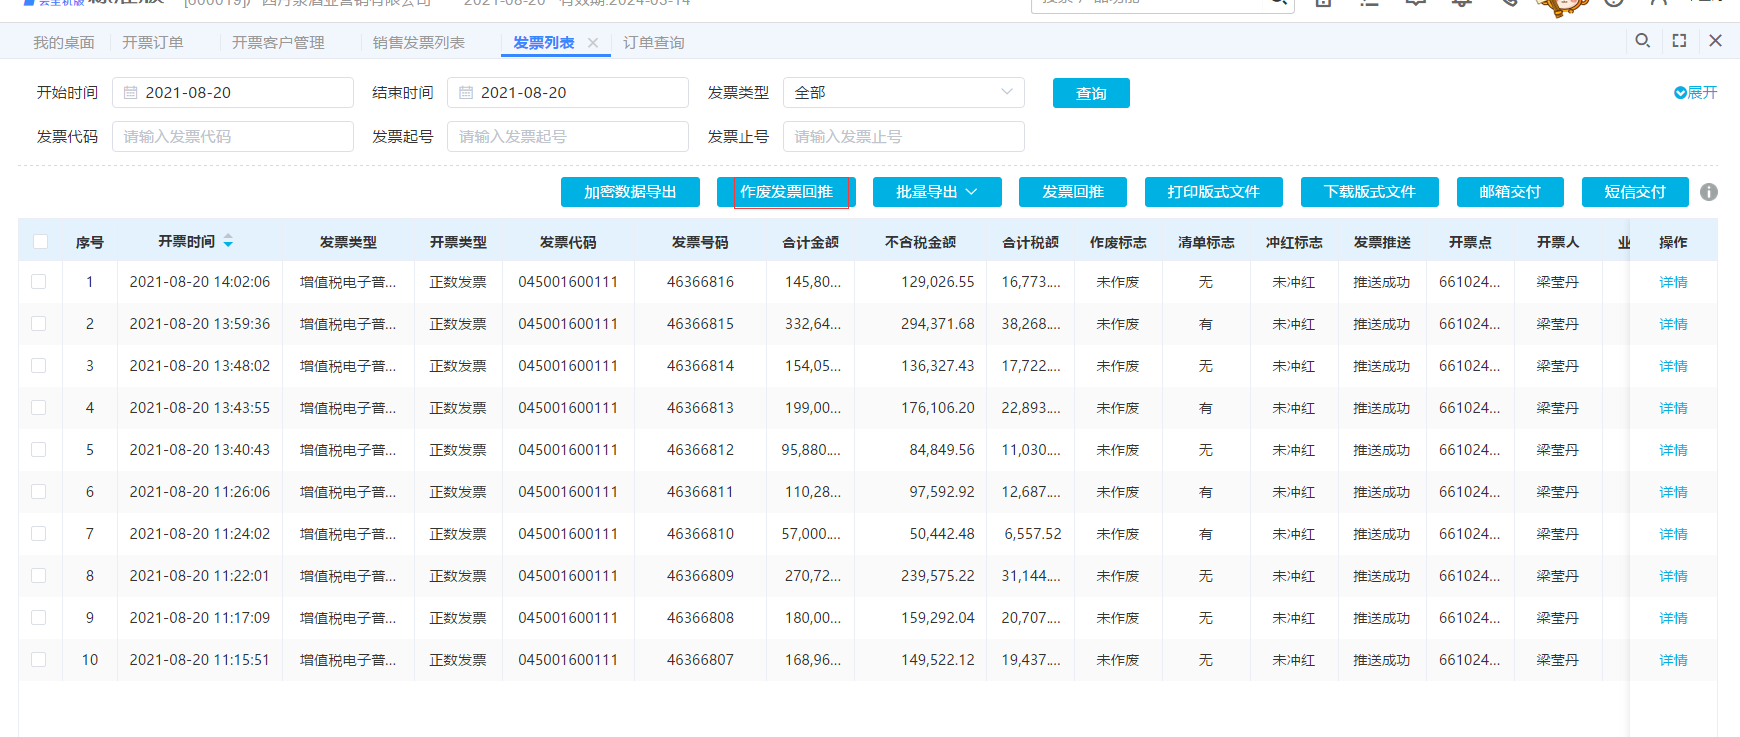This screenshot has height=737, width=1740.
Task: Open the tab-bar search magnifier icon
Action: pyautogui.click(x=1642, y=41)
